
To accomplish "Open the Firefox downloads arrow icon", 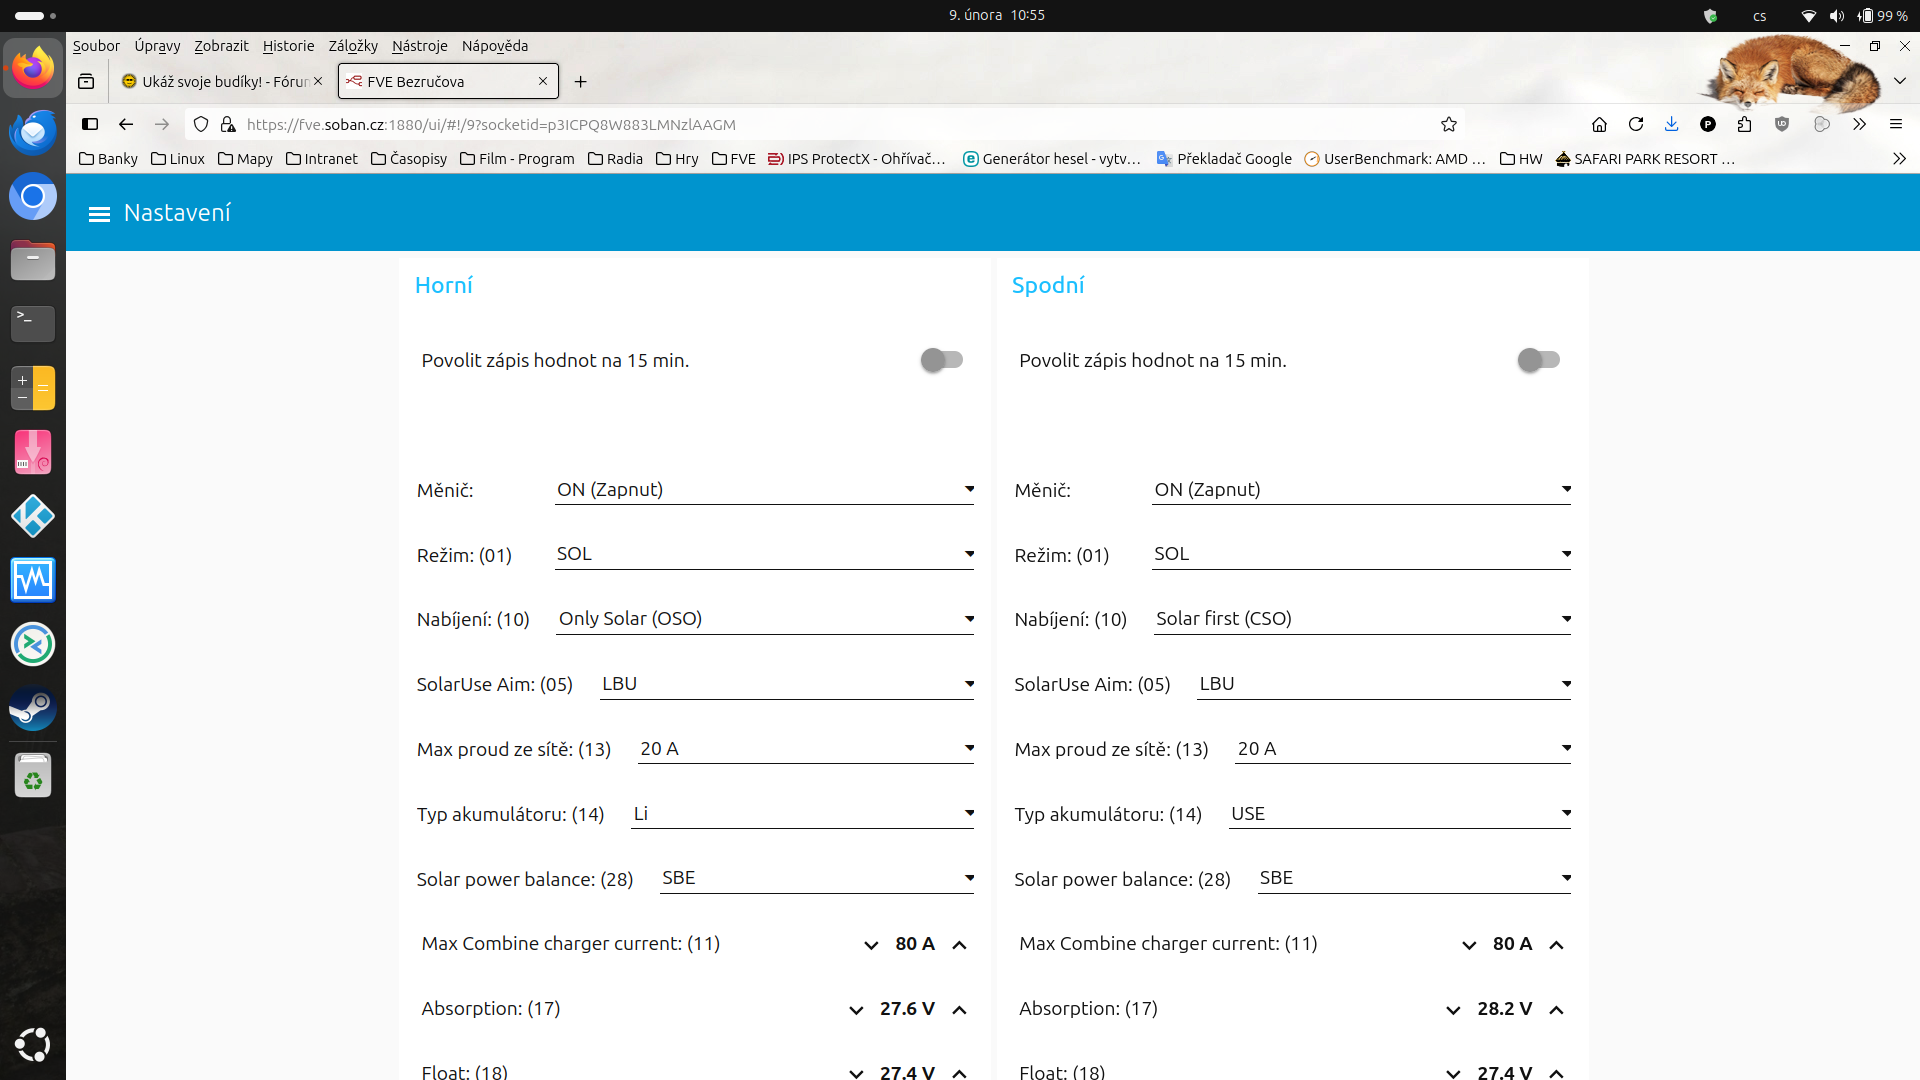I will 1671,124.
